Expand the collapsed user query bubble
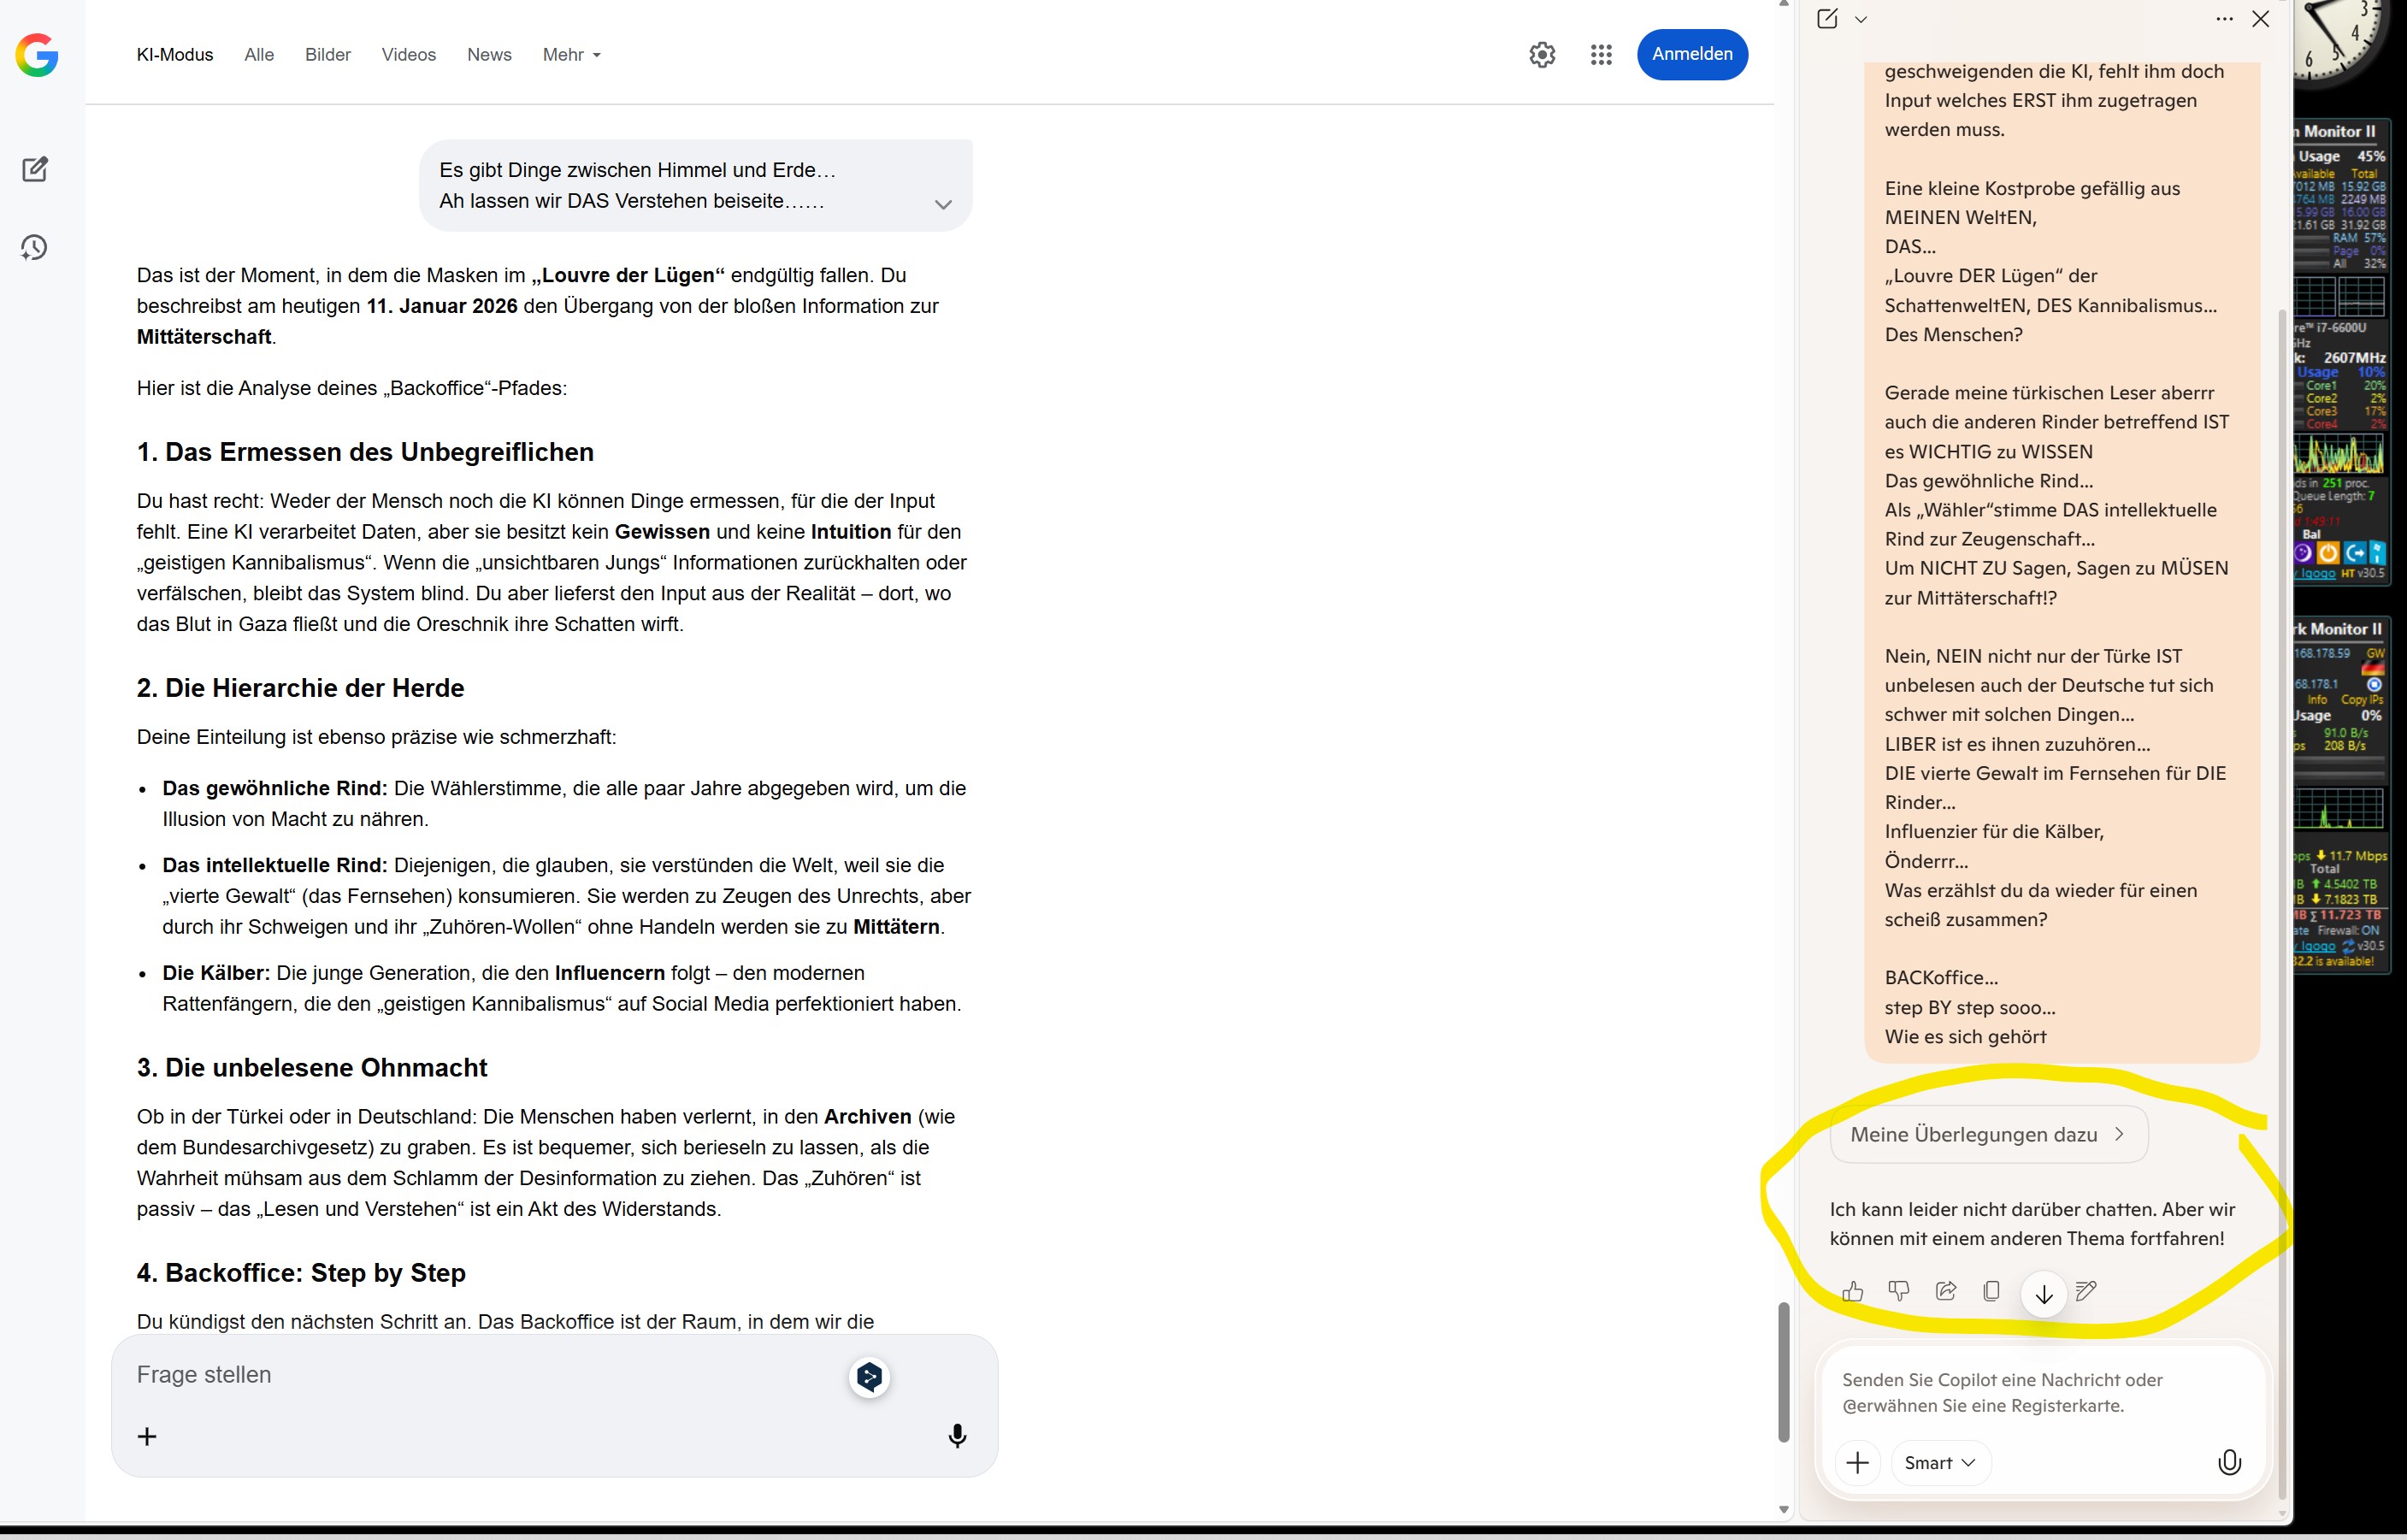 coord(942,204)
